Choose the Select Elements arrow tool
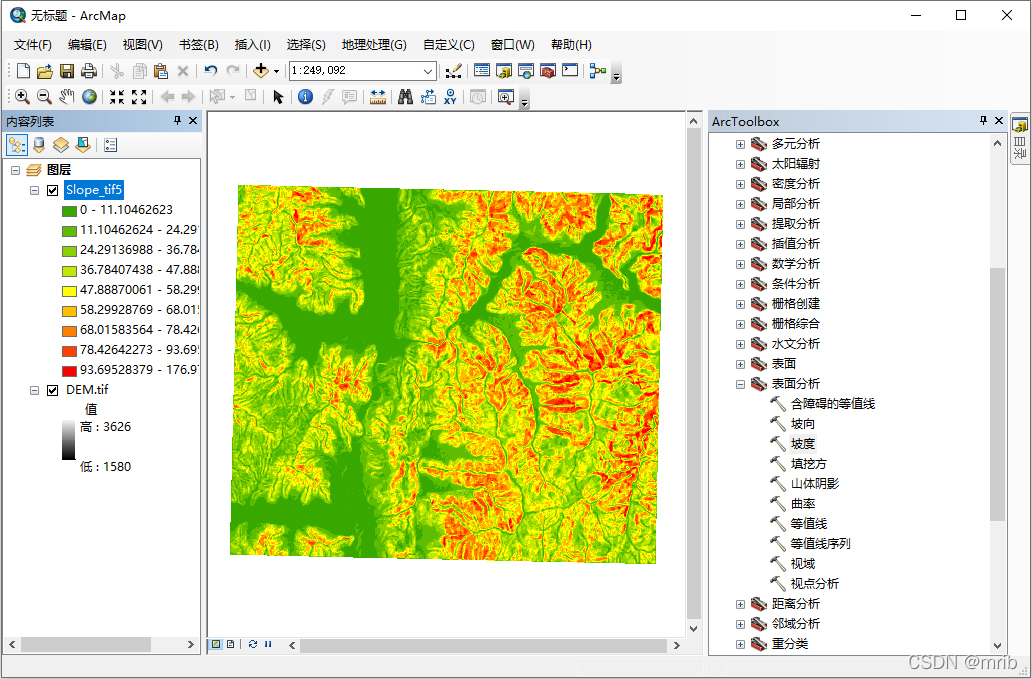The width and height of the screenshot is (1032, 679). pyautogui.click(x=278, y=97)
